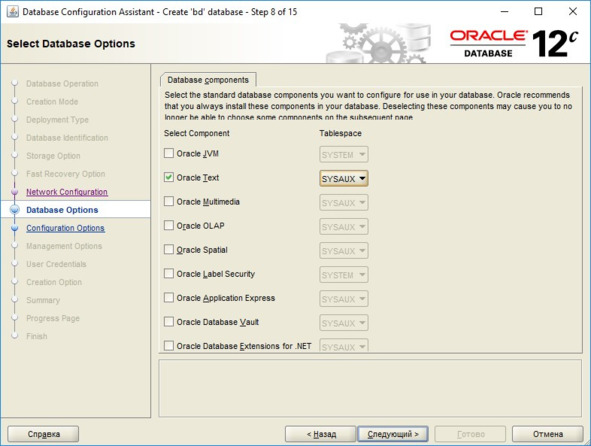Expand Oracle Spatial tablespace dropdown
The width and height of the screenshot is (591, 446).
pyautogui.click(x=344, y=251)
